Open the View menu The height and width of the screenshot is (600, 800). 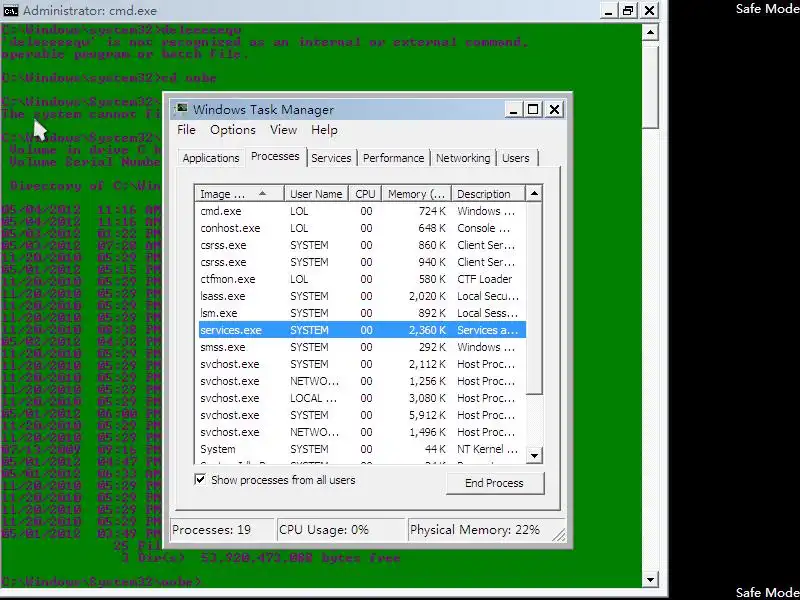284,130
